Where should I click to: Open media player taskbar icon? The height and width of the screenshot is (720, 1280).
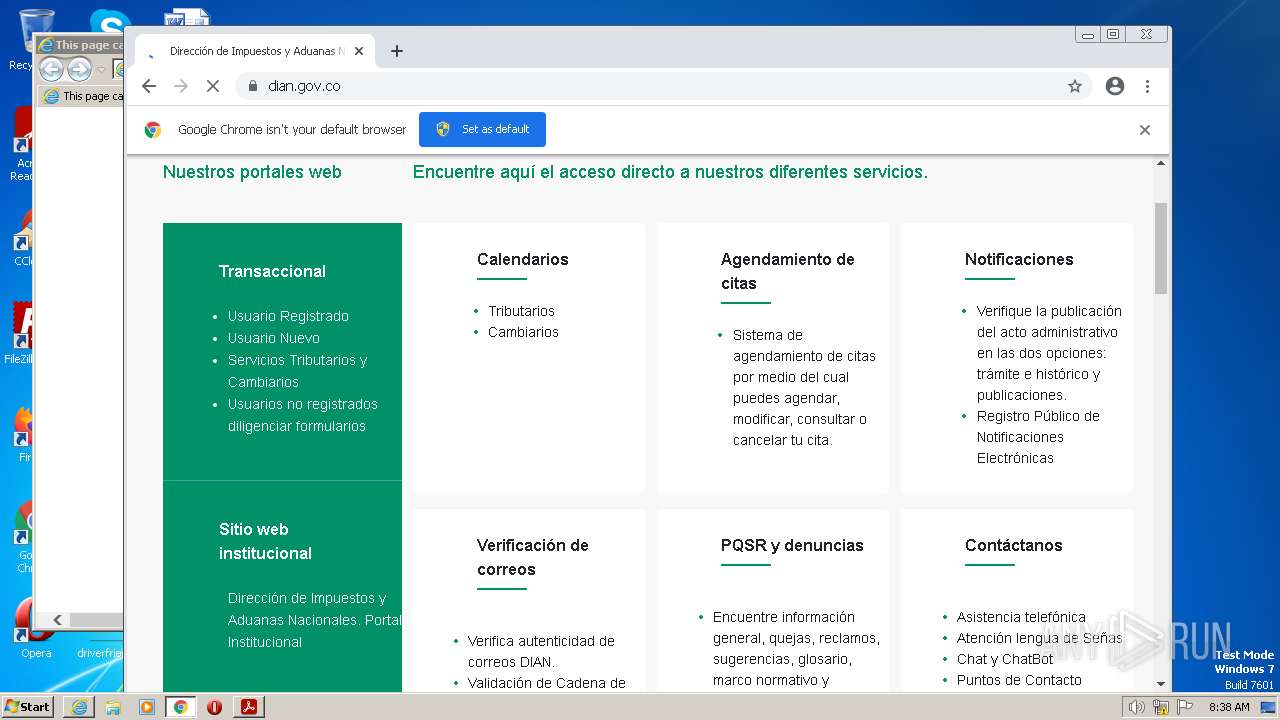[x=147, y=707]
